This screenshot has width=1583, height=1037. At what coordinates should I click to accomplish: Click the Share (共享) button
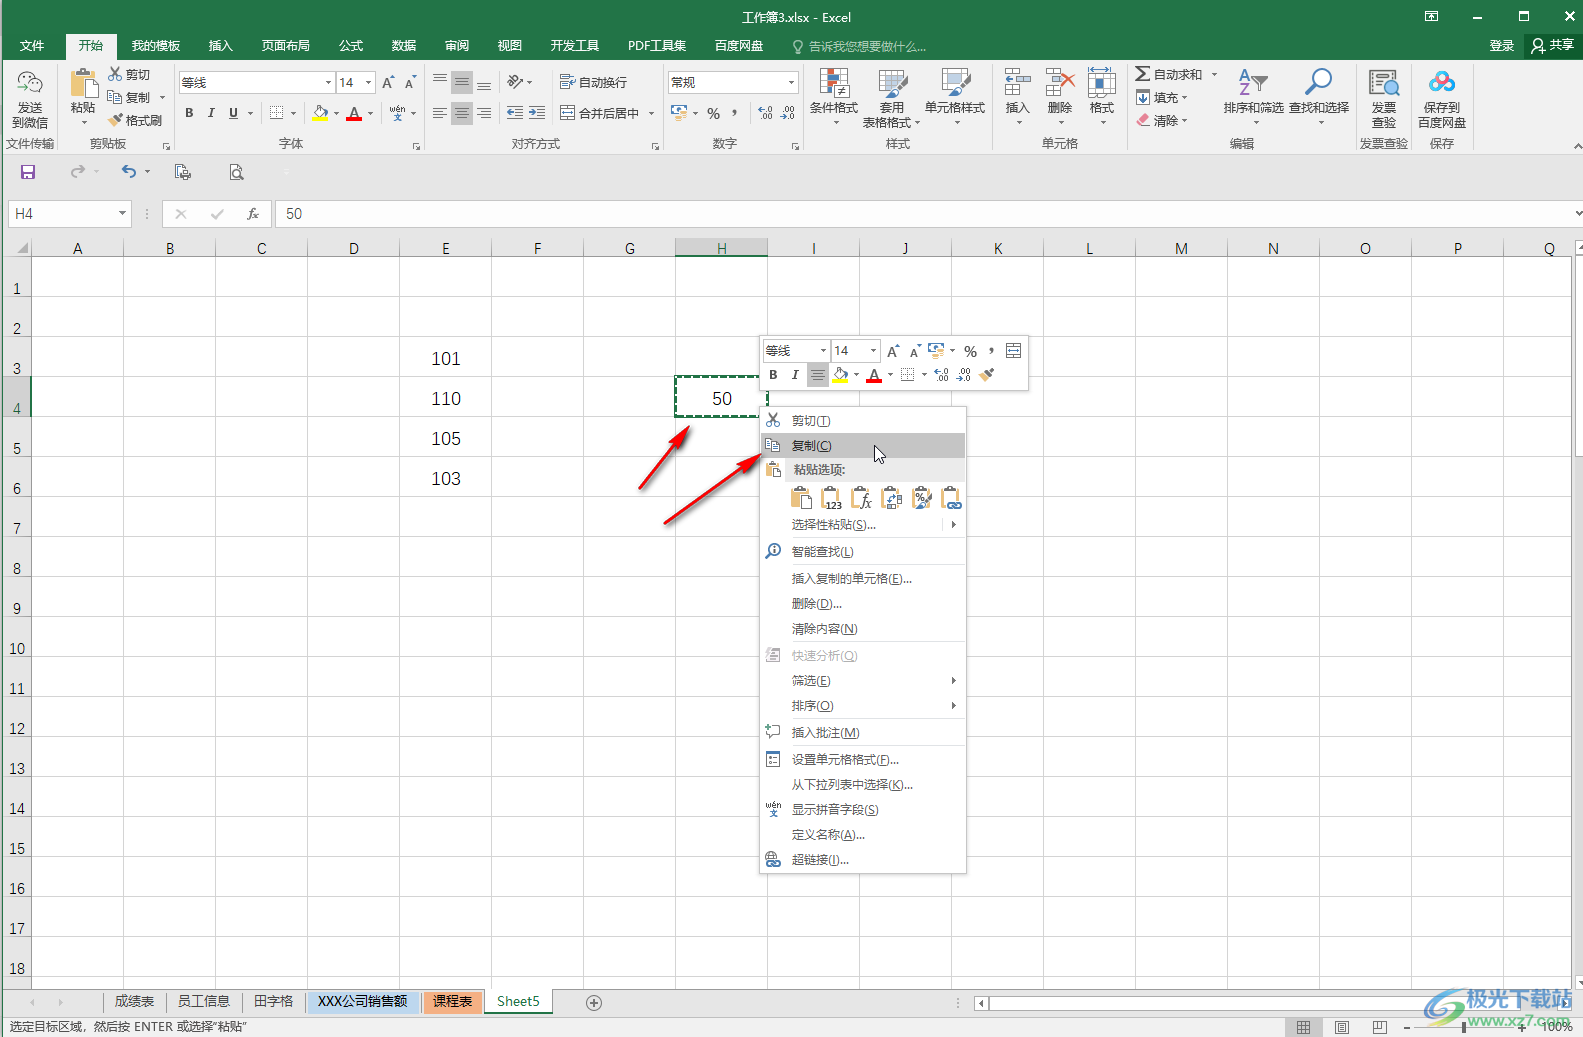point(1552,46)
